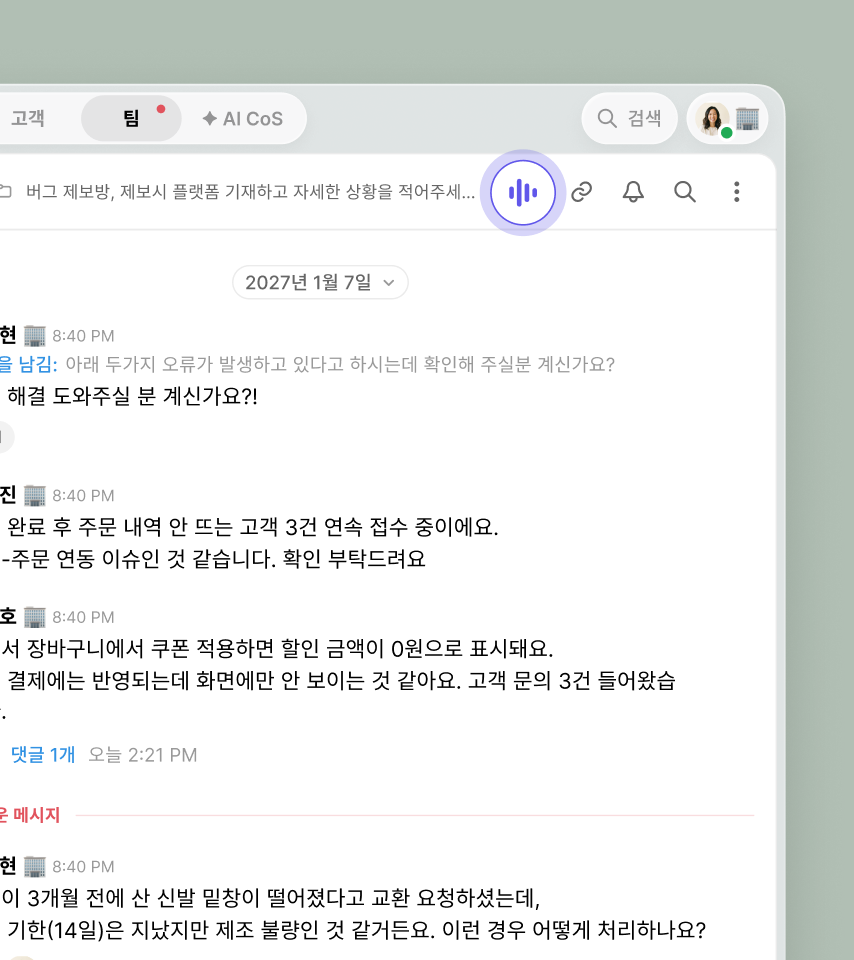Click the line 기한(14일)은 지났지만 제조 불량인
The width and height of the screenshot is (854, 960).
click(356, 930)
